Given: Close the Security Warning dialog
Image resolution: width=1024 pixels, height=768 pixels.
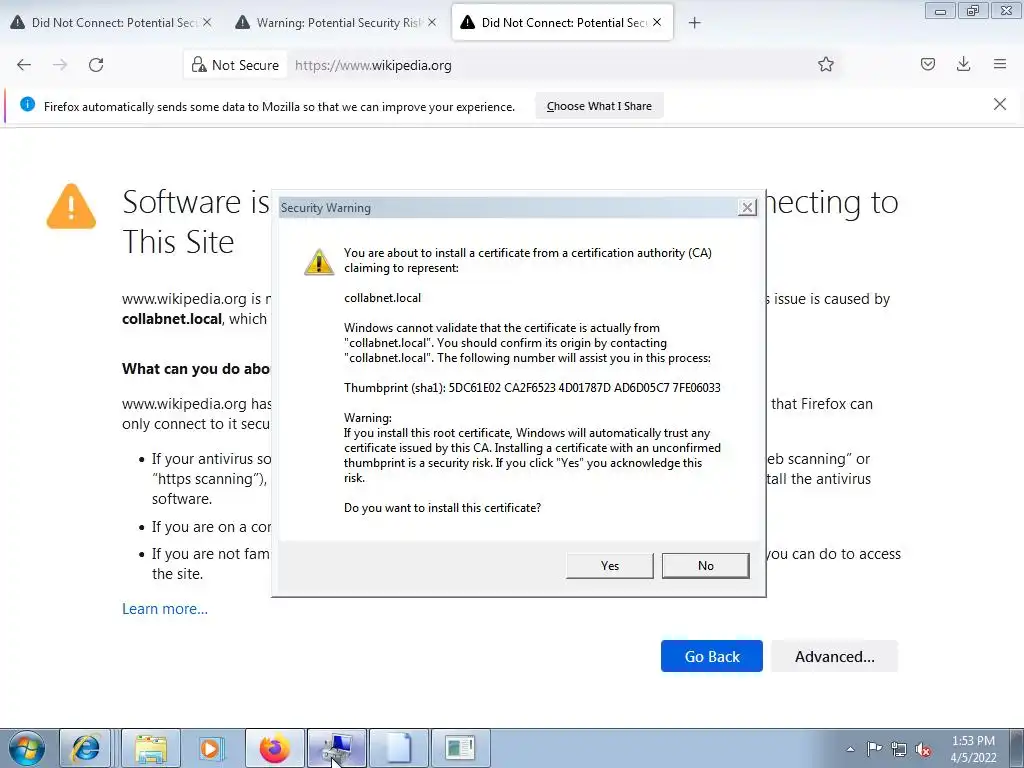Looking at the screenshot, I should click(747, 208).
